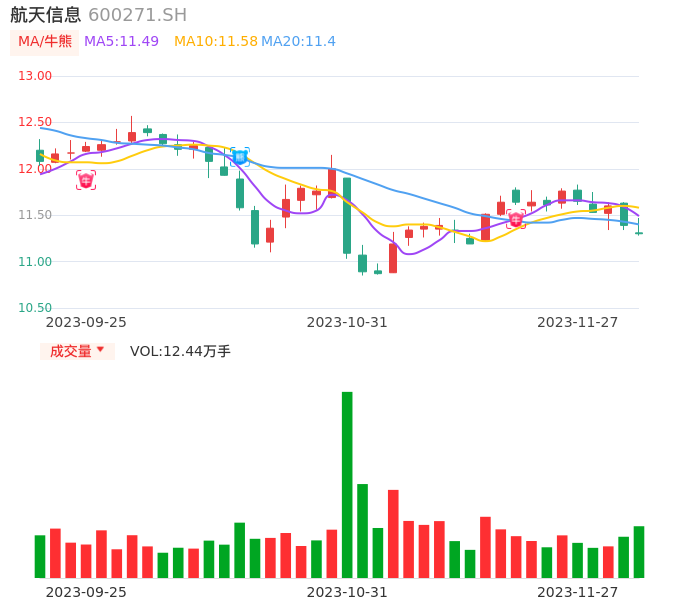Click the tallest green volume bar

click(347, 484)
